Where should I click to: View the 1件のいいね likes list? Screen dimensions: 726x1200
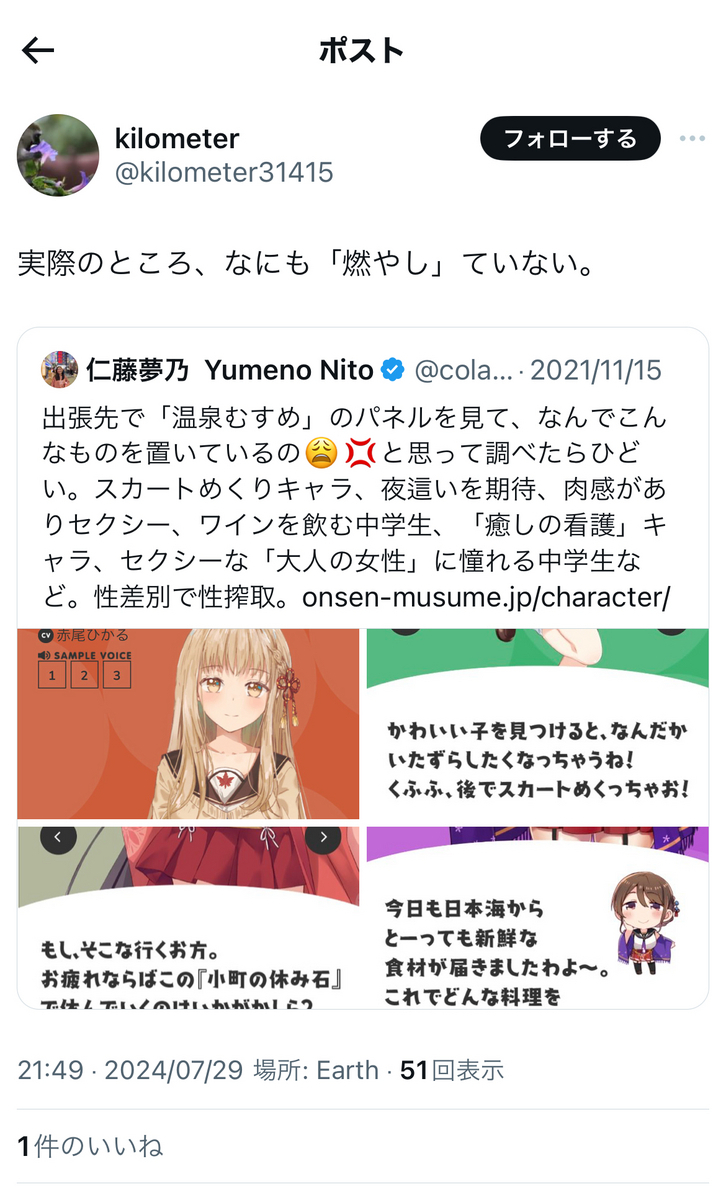(x=90, y=1146)
